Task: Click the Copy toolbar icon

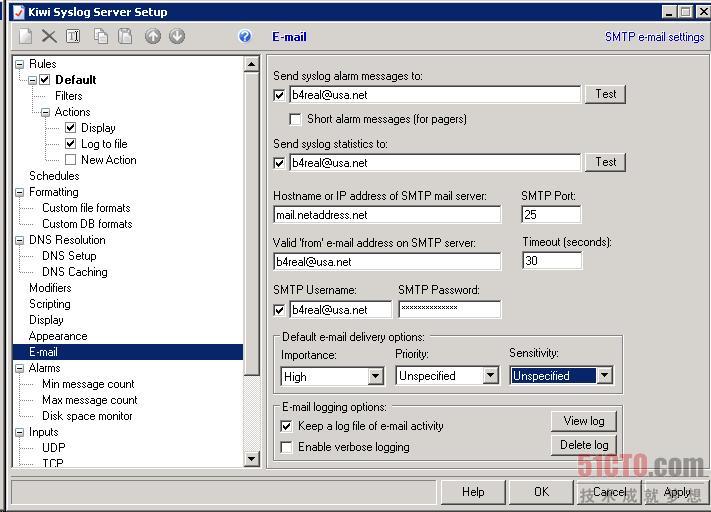Action: (101, 36)
